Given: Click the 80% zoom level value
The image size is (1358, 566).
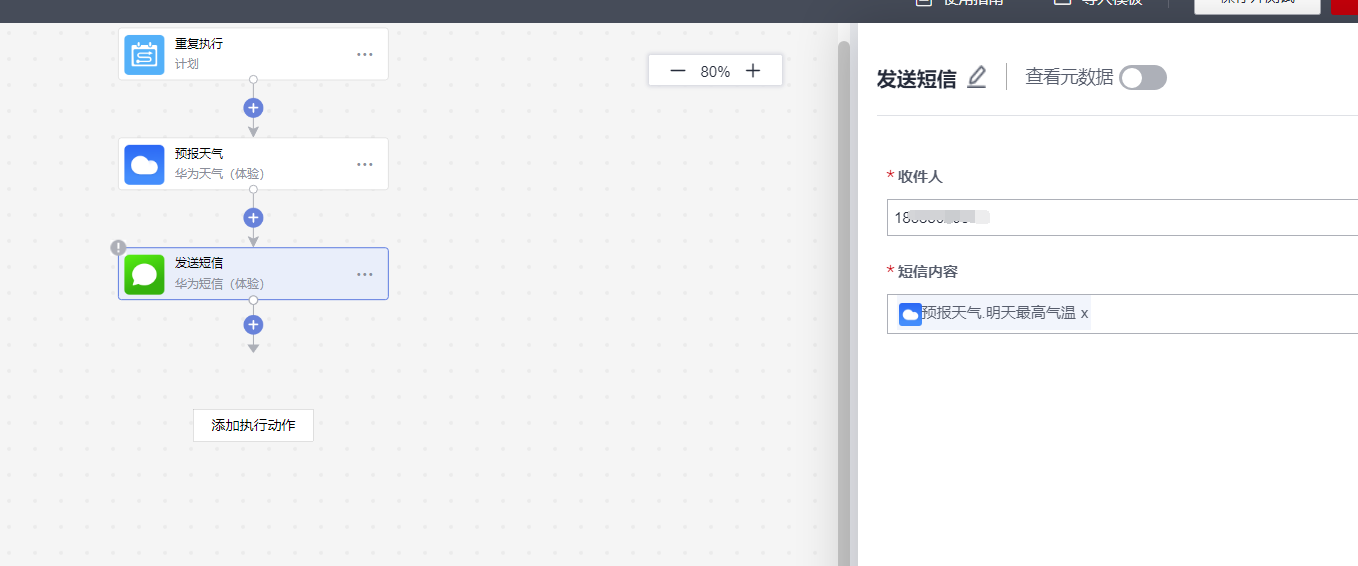Looking at the screenshot, I should 715,72.
